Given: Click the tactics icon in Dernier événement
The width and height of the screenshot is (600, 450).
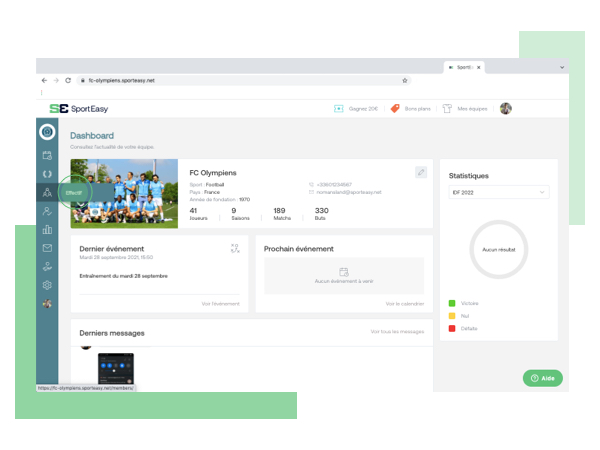Looking at the screenshot, I should click(235, 248).
